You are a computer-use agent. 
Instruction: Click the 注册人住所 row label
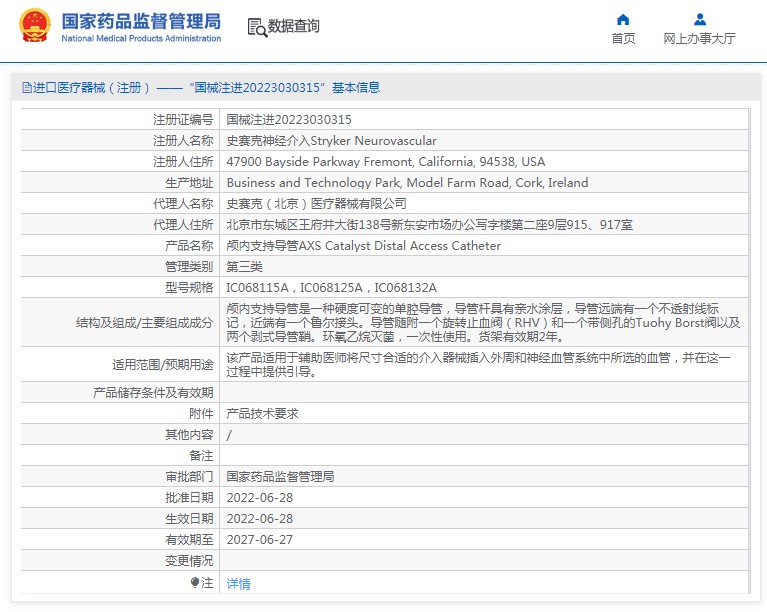pyautogui.click(x=183, y=162)
